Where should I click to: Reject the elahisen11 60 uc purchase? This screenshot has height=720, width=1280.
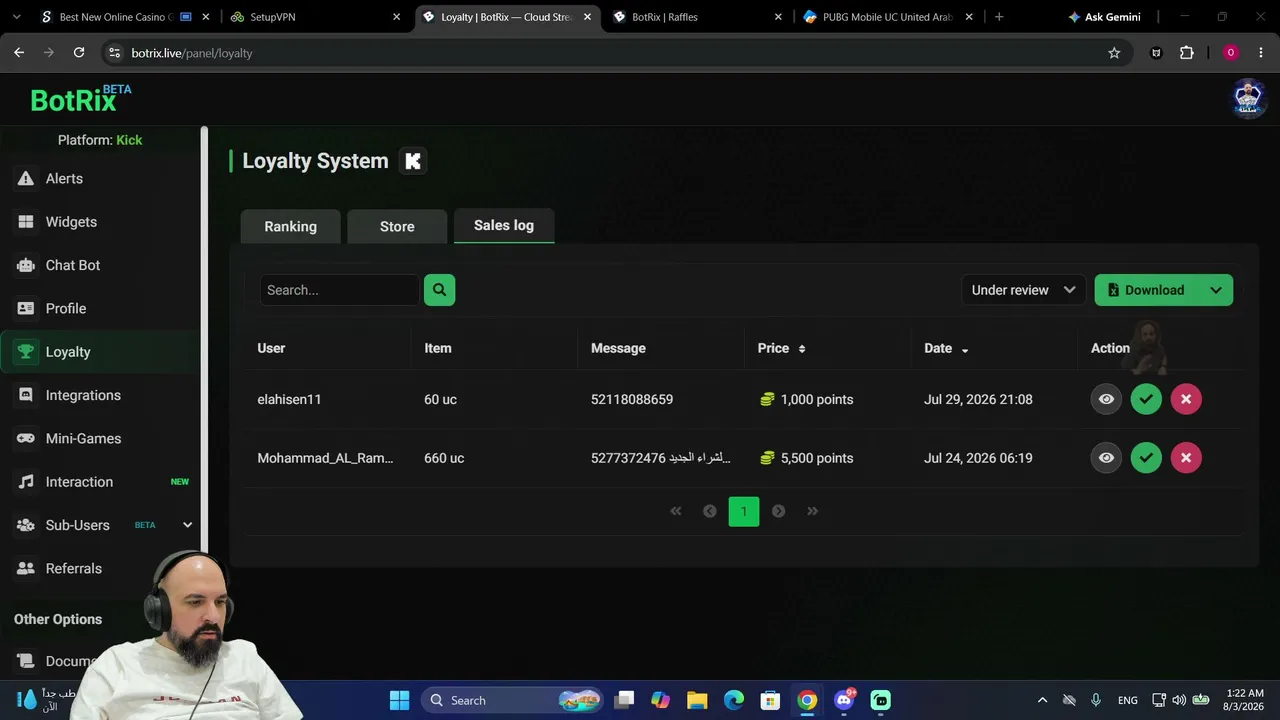(1186, 399)
